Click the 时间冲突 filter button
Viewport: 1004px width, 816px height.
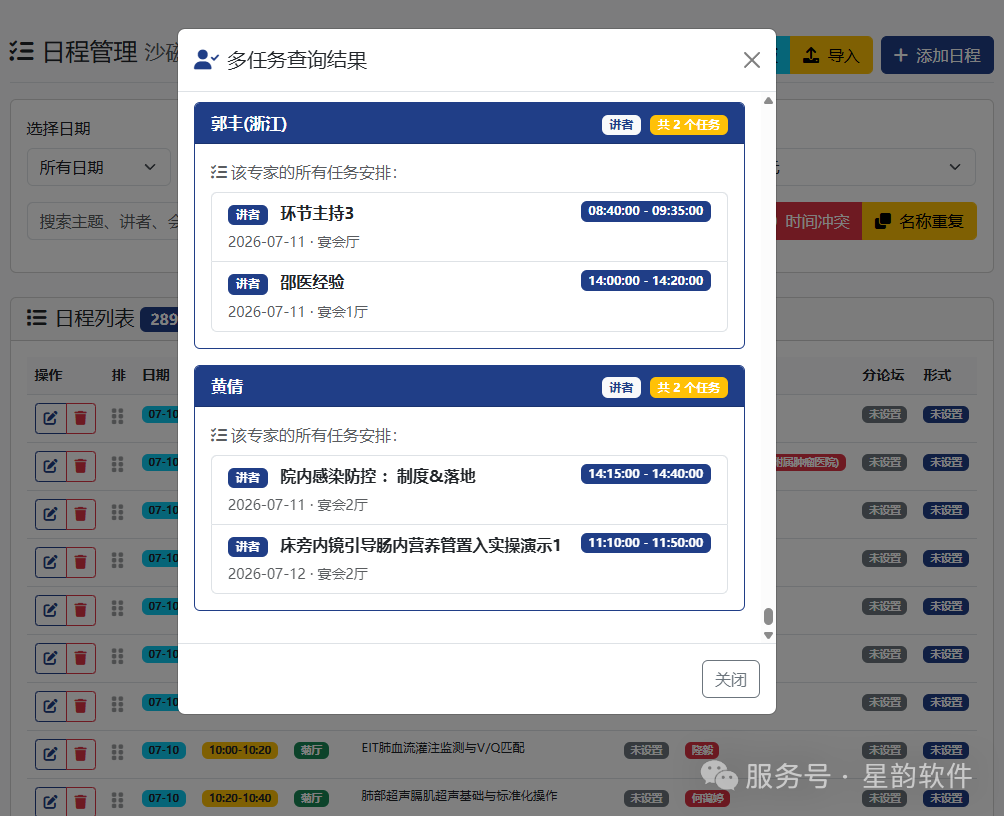click(x=818, y=222)
